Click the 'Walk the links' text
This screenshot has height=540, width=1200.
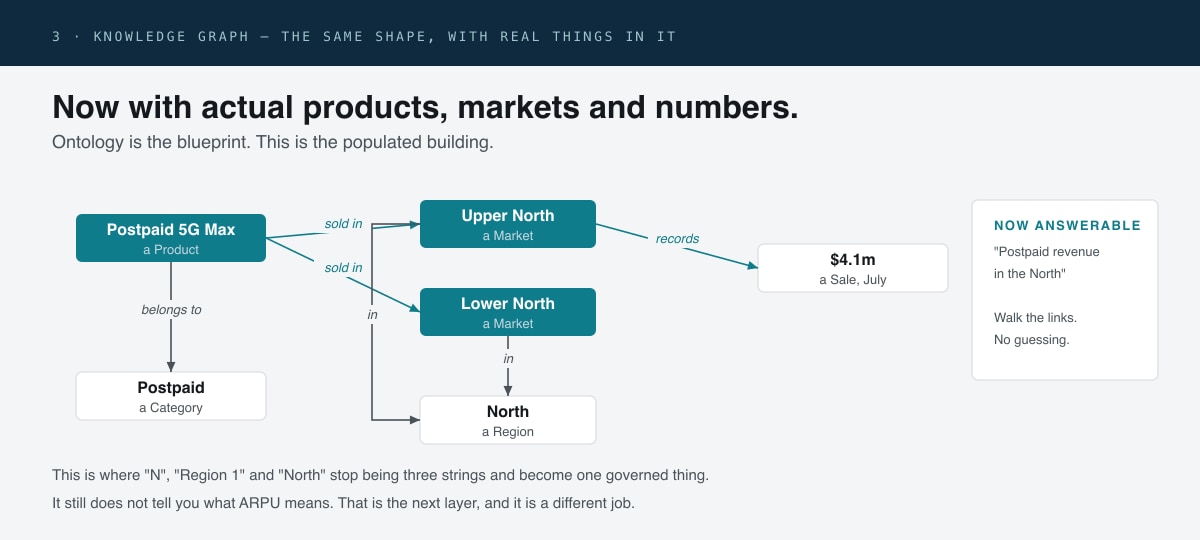tap(1035, 317)
